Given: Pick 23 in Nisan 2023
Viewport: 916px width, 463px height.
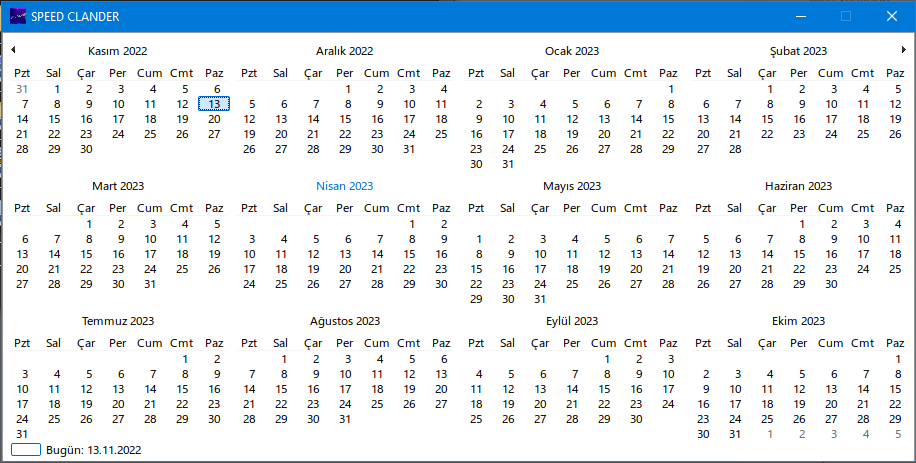Looking at the screenshot, I should tap(441, 269).
